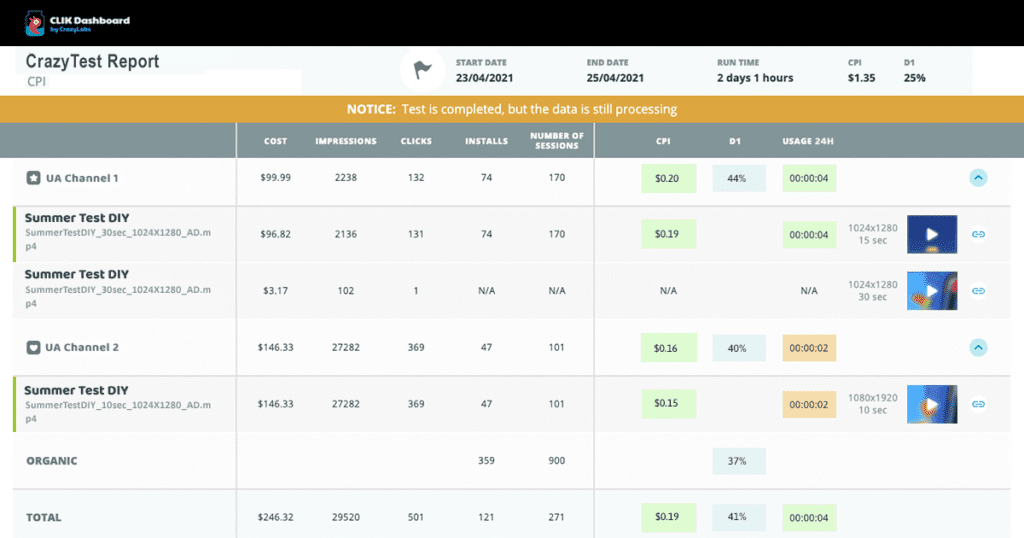Play the 1024x1280 30 sec video thumbnail

(x=932, y=291)
